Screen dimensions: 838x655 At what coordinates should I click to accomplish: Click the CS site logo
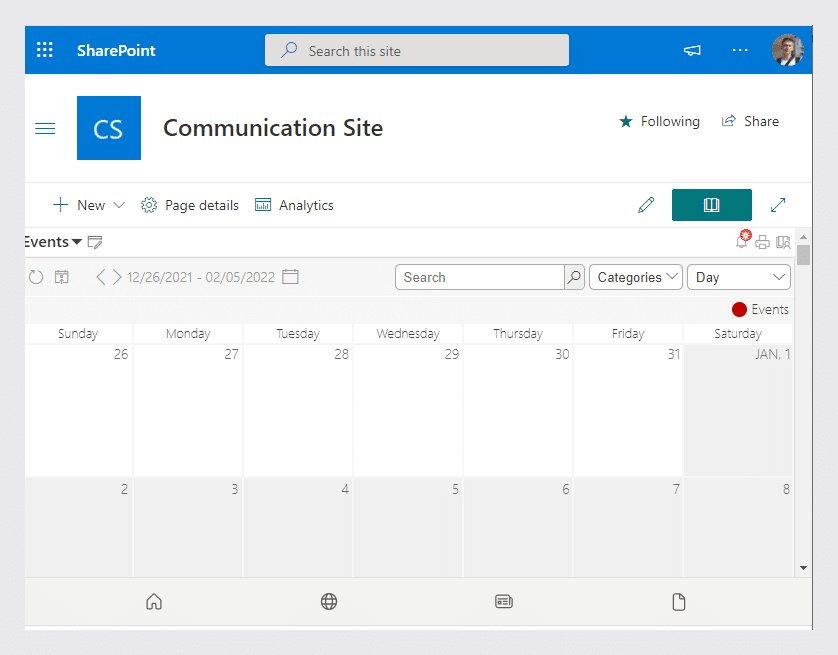tap(109, 128)
